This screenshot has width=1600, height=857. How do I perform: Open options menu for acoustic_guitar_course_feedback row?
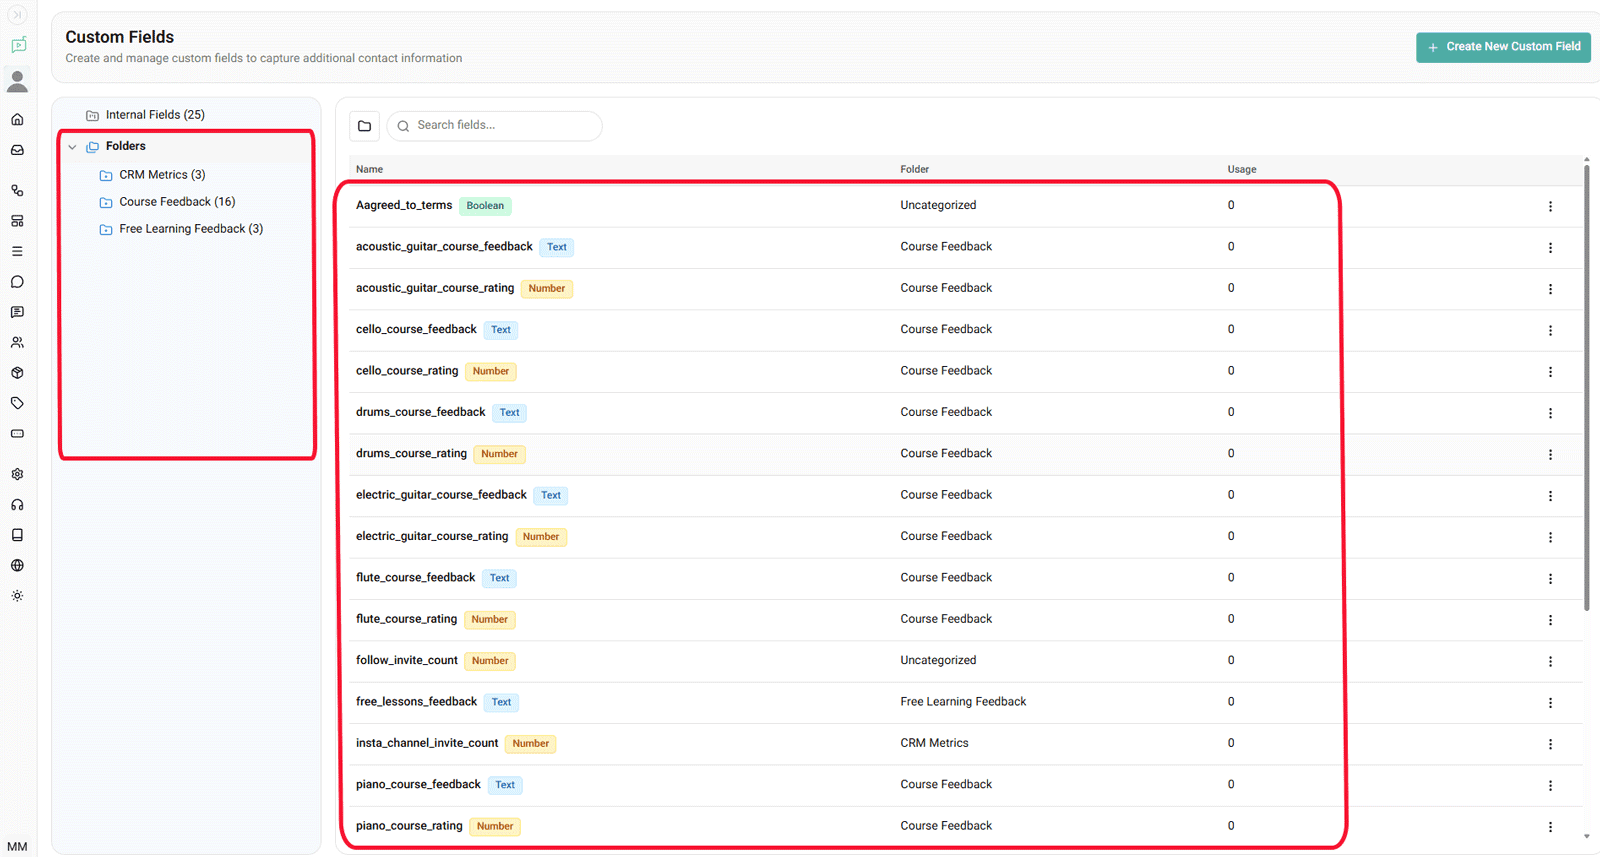(1550, 248)
